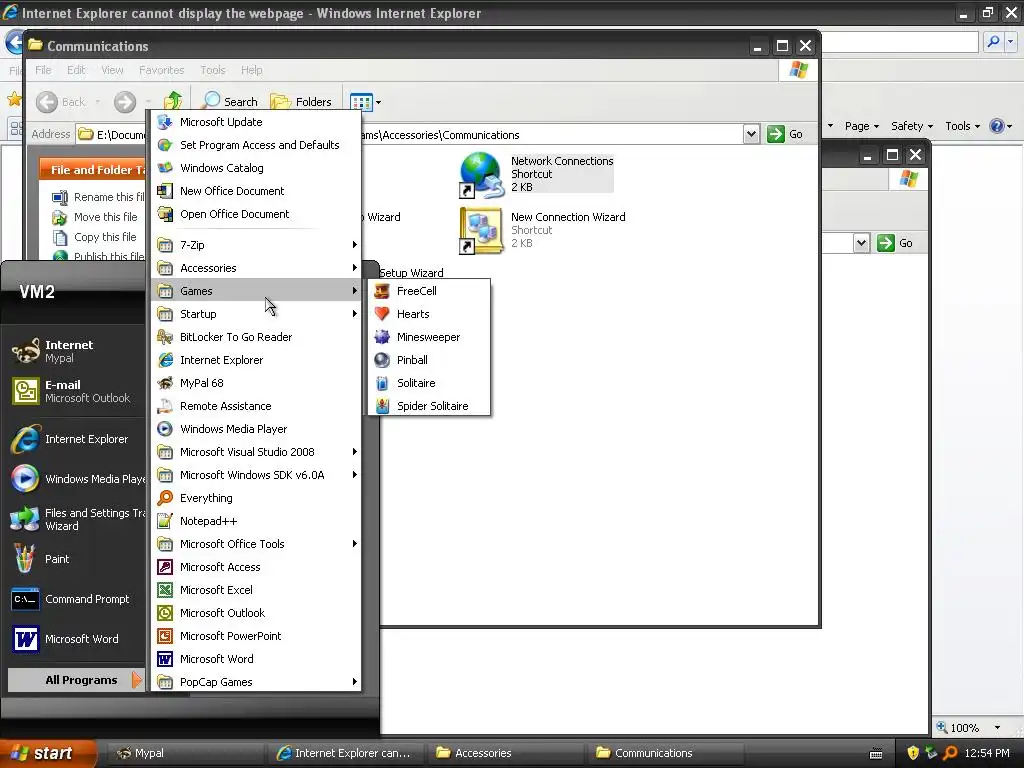Switch to Mypal taskbar button

pos(184,753)
